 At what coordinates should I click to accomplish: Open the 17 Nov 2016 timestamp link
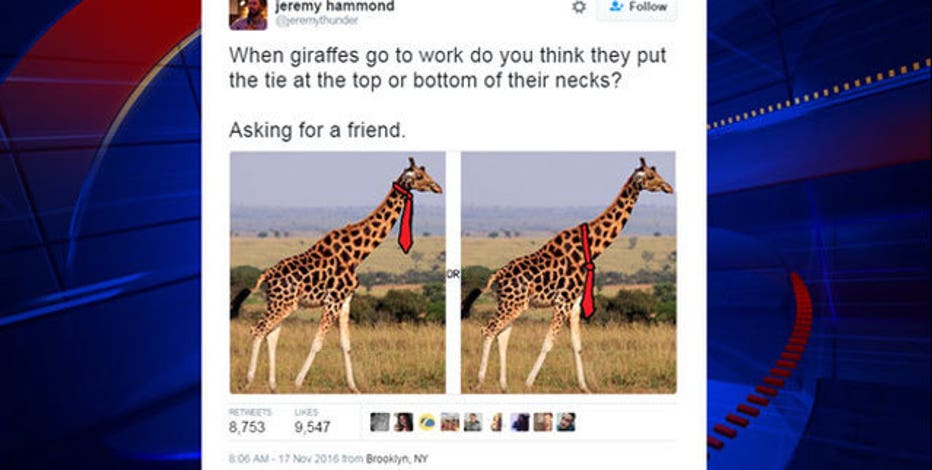286,459
